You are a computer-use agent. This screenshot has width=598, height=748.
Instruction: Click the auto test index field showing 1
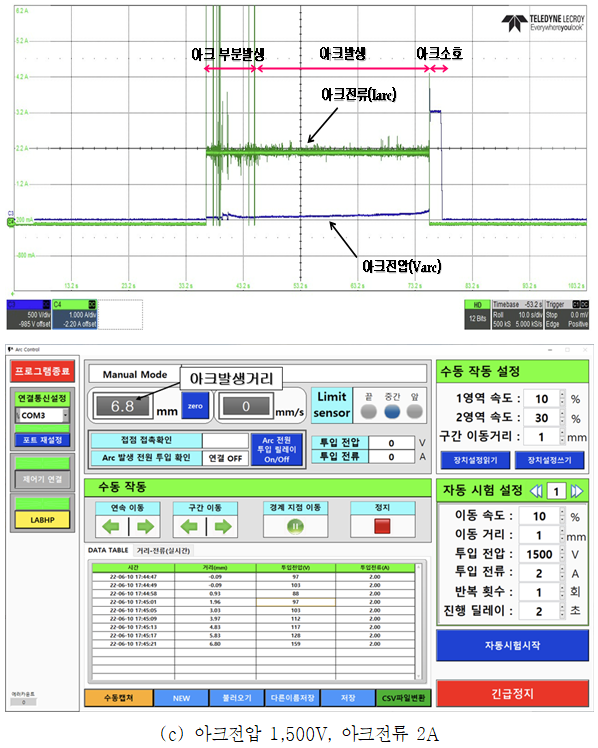556,491
